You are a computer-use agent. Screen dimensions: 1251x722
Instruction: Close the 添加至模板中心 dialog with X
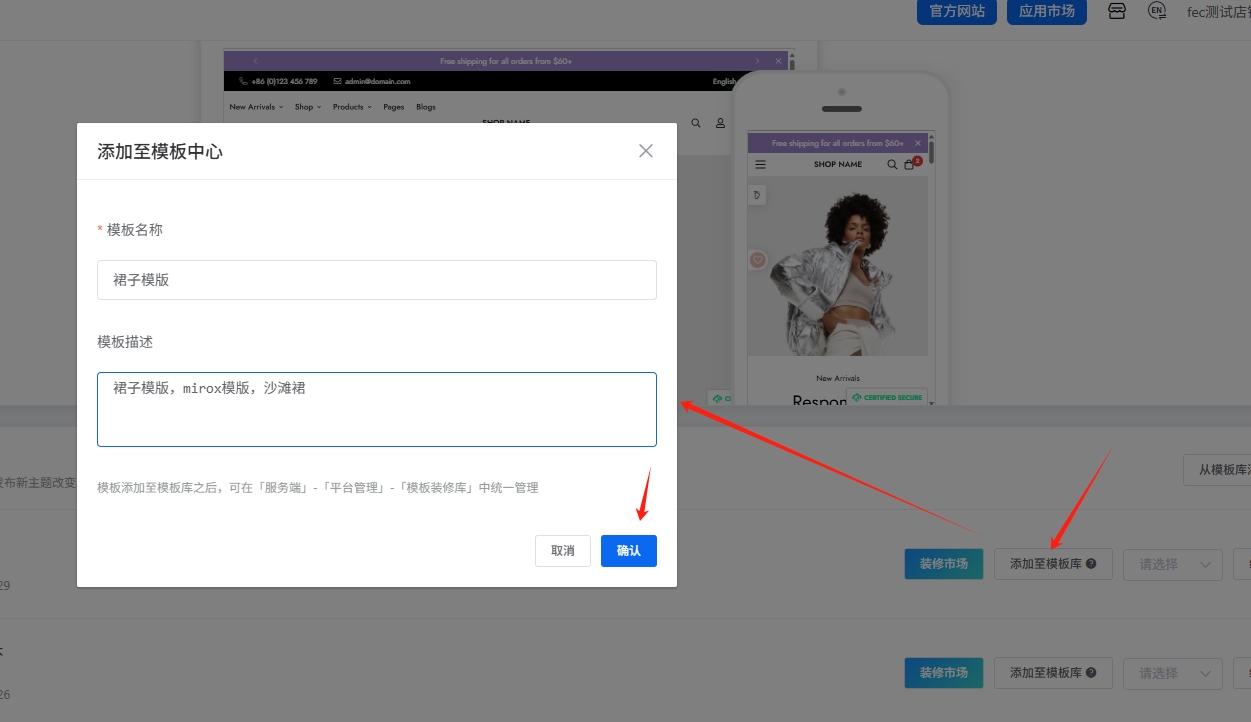[x=646, y=151]
